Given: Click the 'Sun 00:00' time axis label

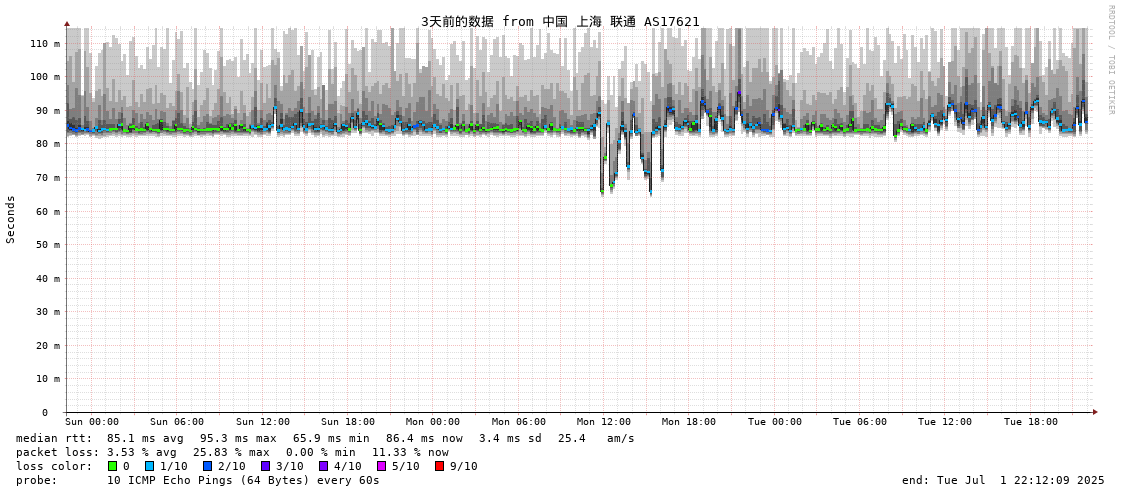Looking at the screenshot, I should pos(92,422).
